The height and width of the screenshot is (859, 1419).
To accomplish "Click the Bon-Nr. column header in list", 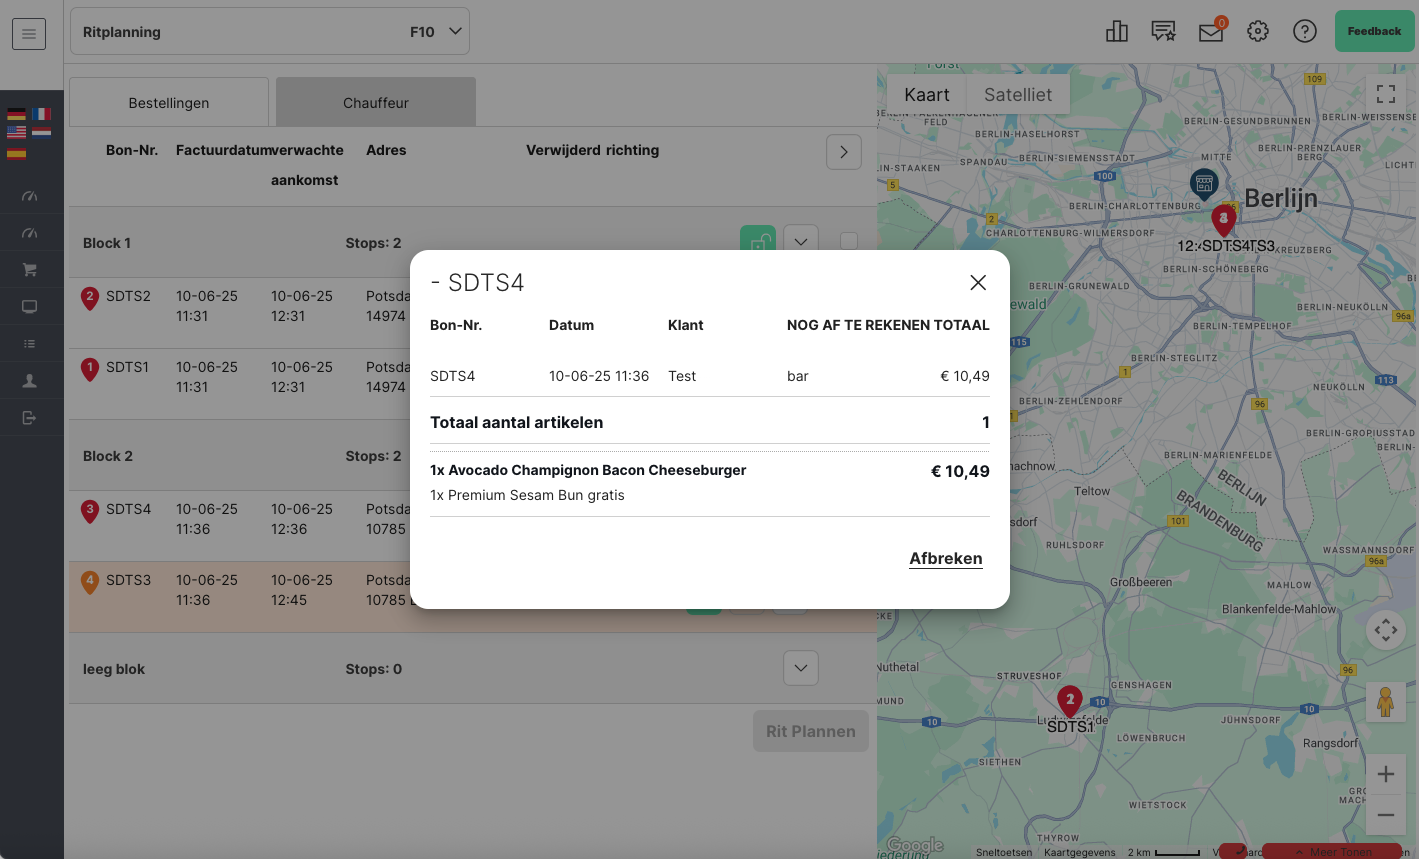I will [132, 150].
